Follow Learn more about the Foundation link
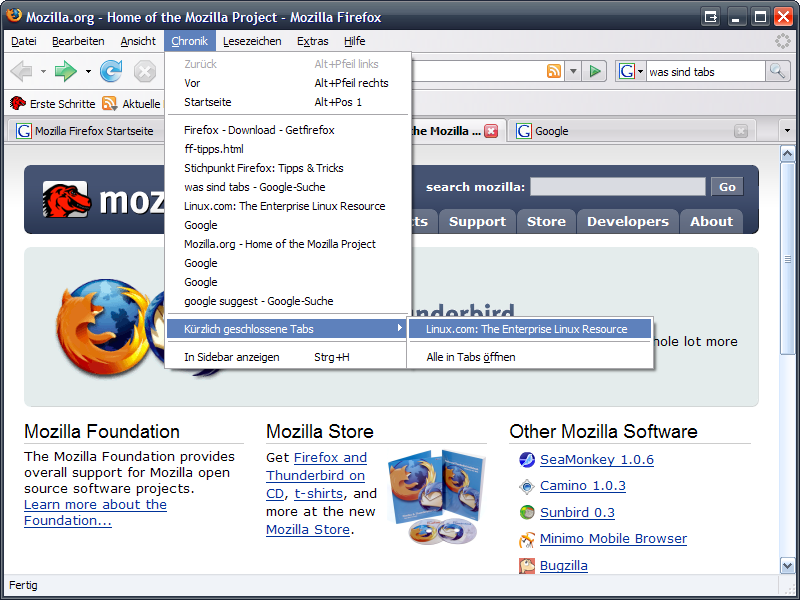This screenshot has height=600, width=800. point(95,512)
